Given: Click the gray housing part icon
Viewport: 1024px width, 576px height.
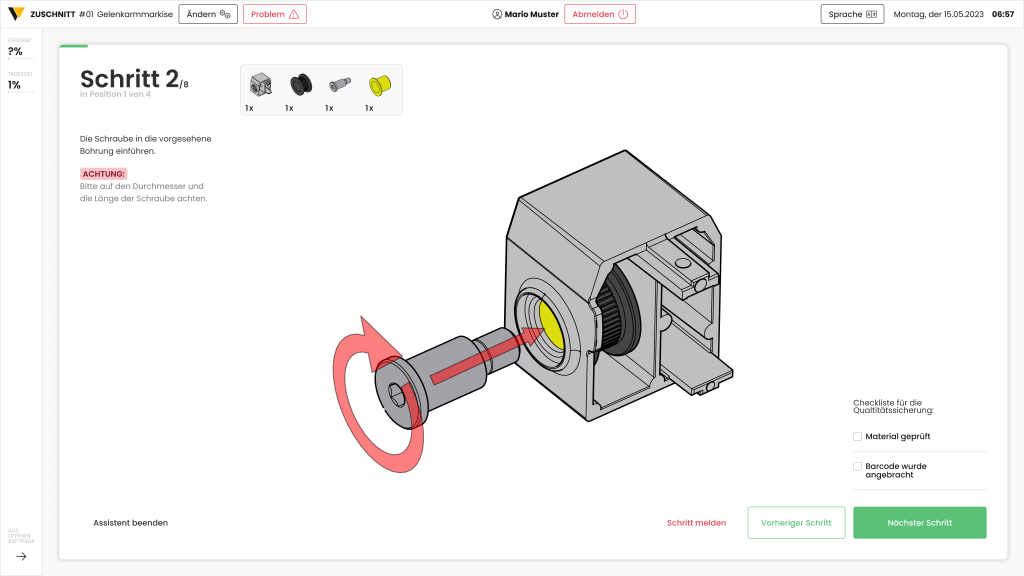Looking at the screenshot, I should tap(260, 84).
